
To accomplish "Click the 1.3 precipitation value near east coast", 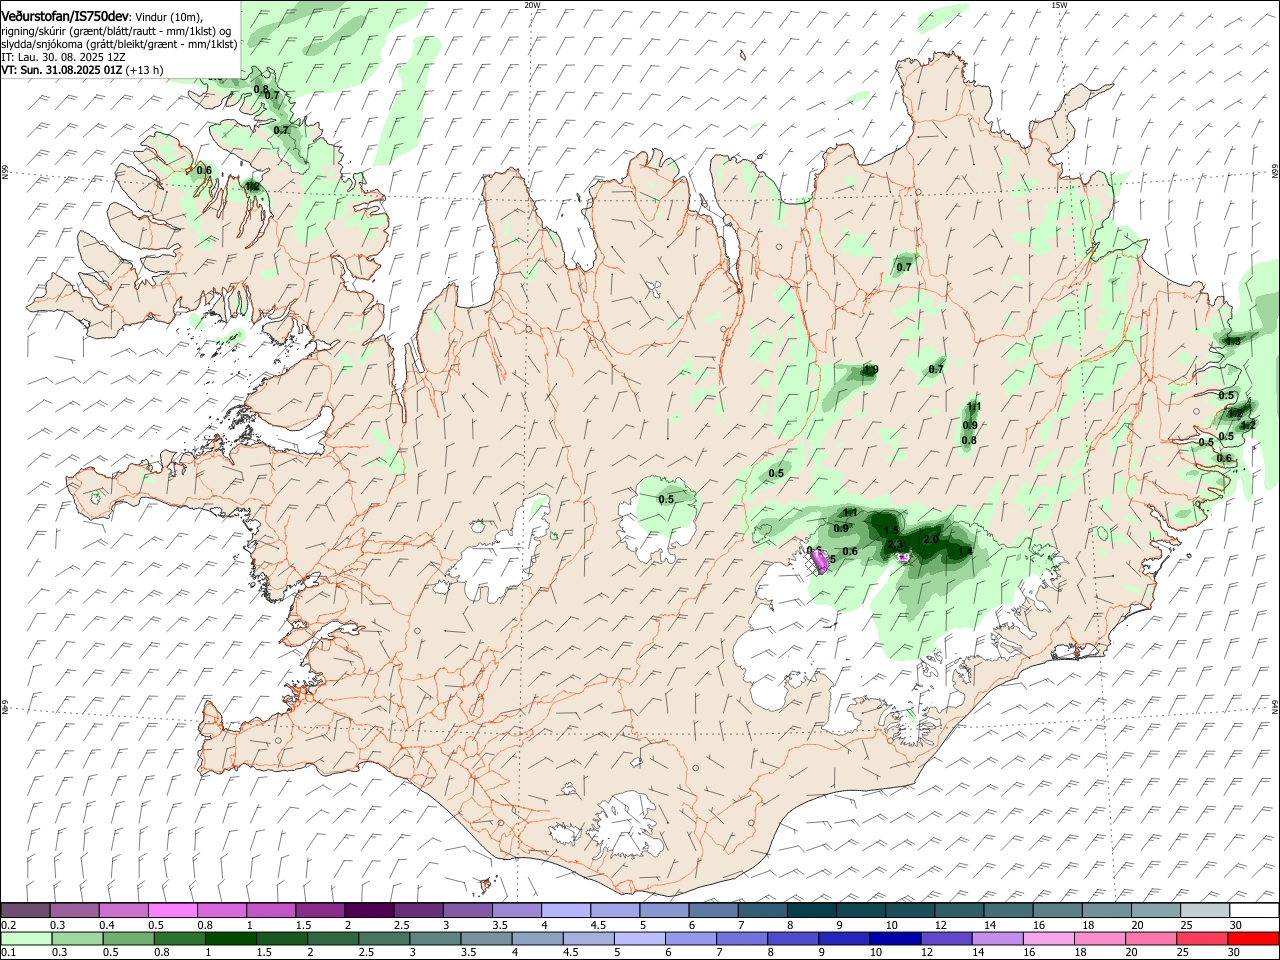I will click(x=1232, y=341).
